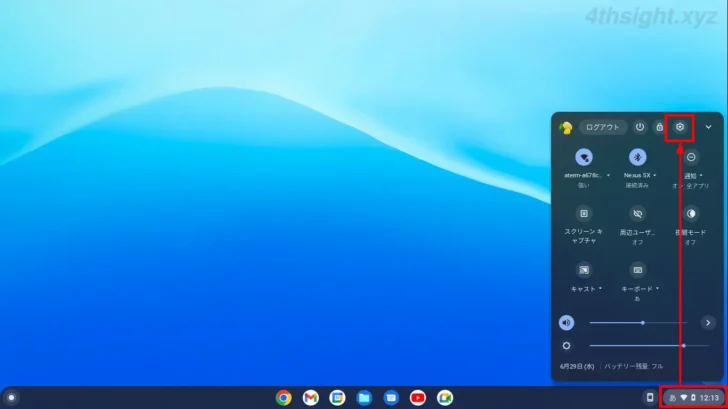Toggle 通知 do-not-disturb

pos(691,157)
